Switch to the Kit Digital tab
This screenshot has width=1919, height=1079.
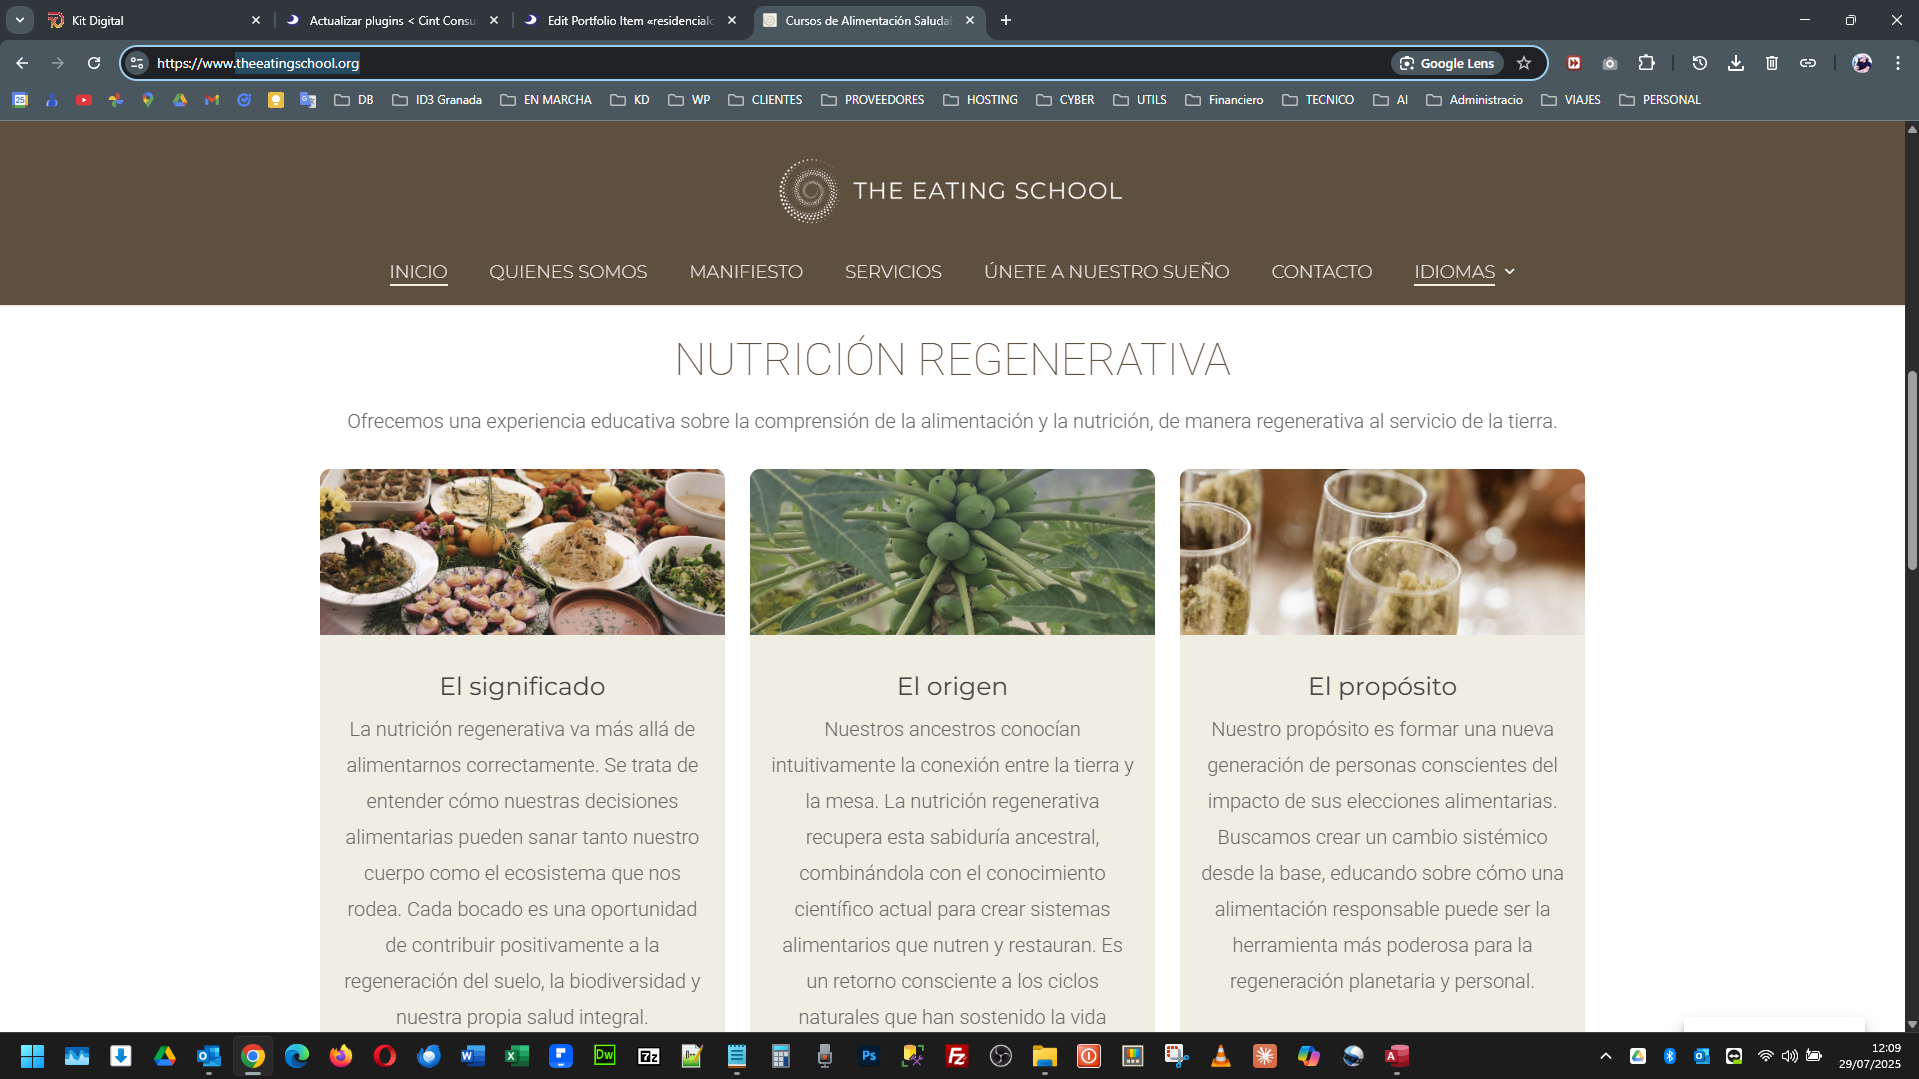(150, 20)
